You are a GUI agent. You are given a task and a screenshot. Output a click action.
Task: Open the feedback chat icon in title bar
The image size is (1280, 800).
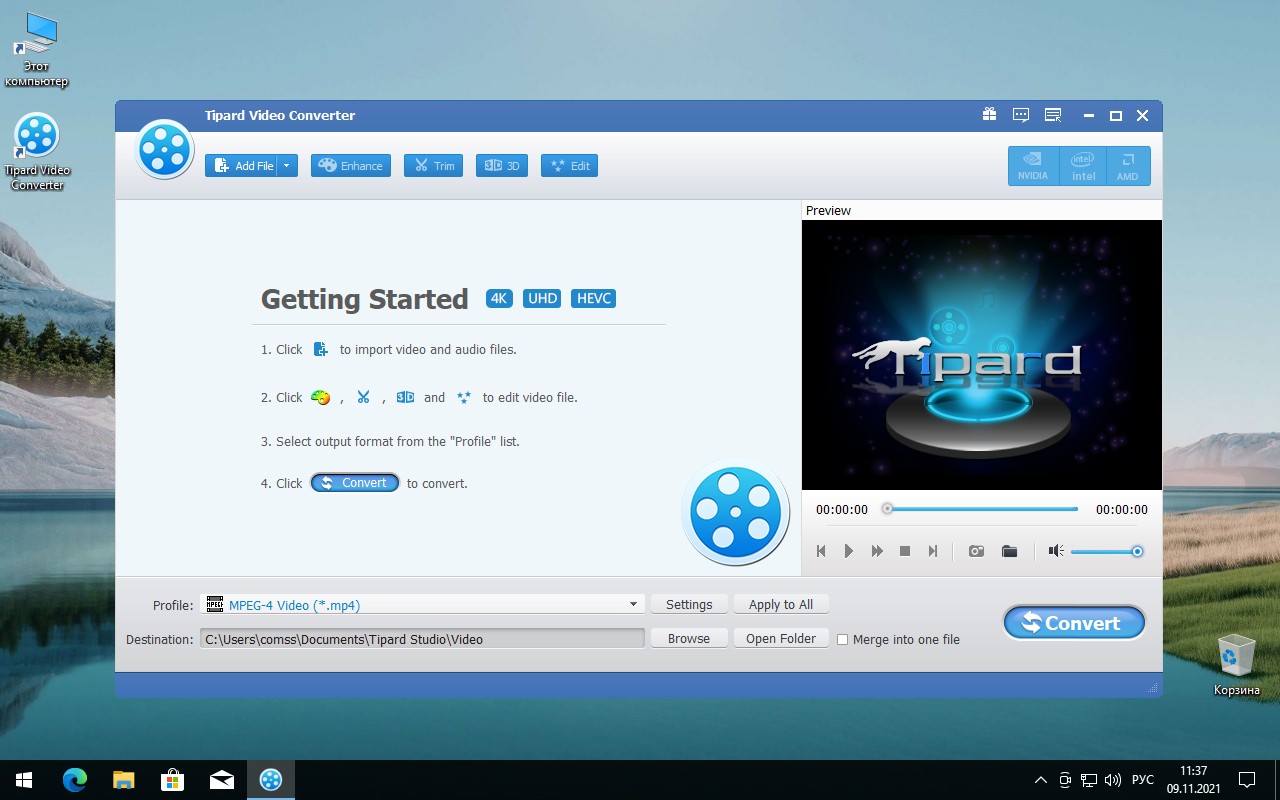click(x=1021, y=115)
